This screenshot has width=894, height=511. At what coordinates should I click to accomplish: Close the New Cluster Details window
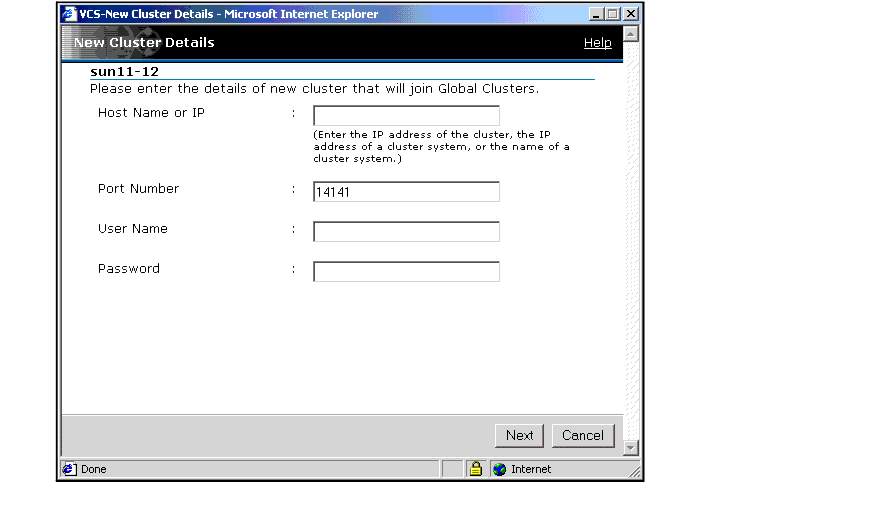tap(630, 14)
